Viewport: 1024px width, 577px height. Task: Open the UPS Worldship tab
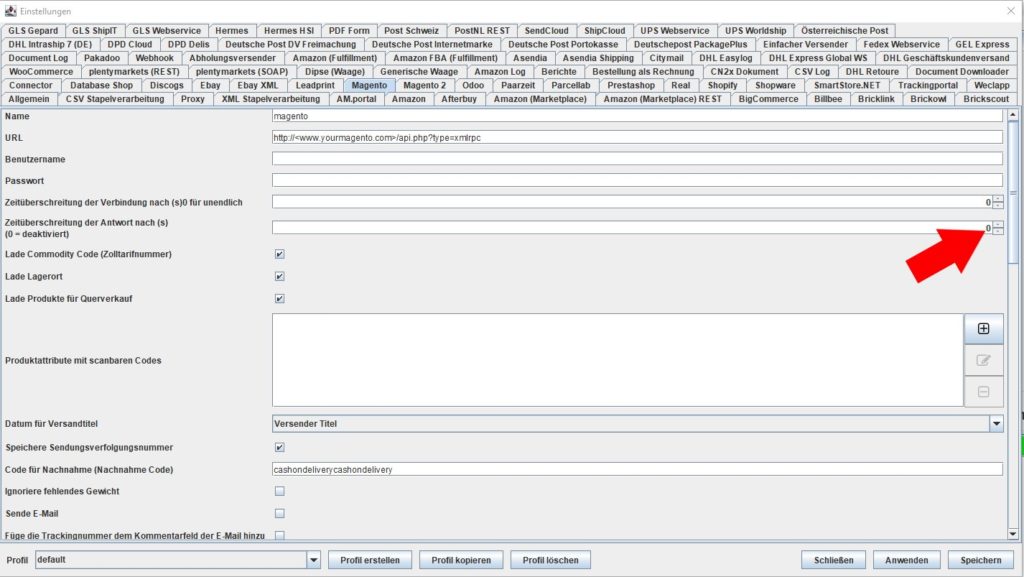coord(756,31)
